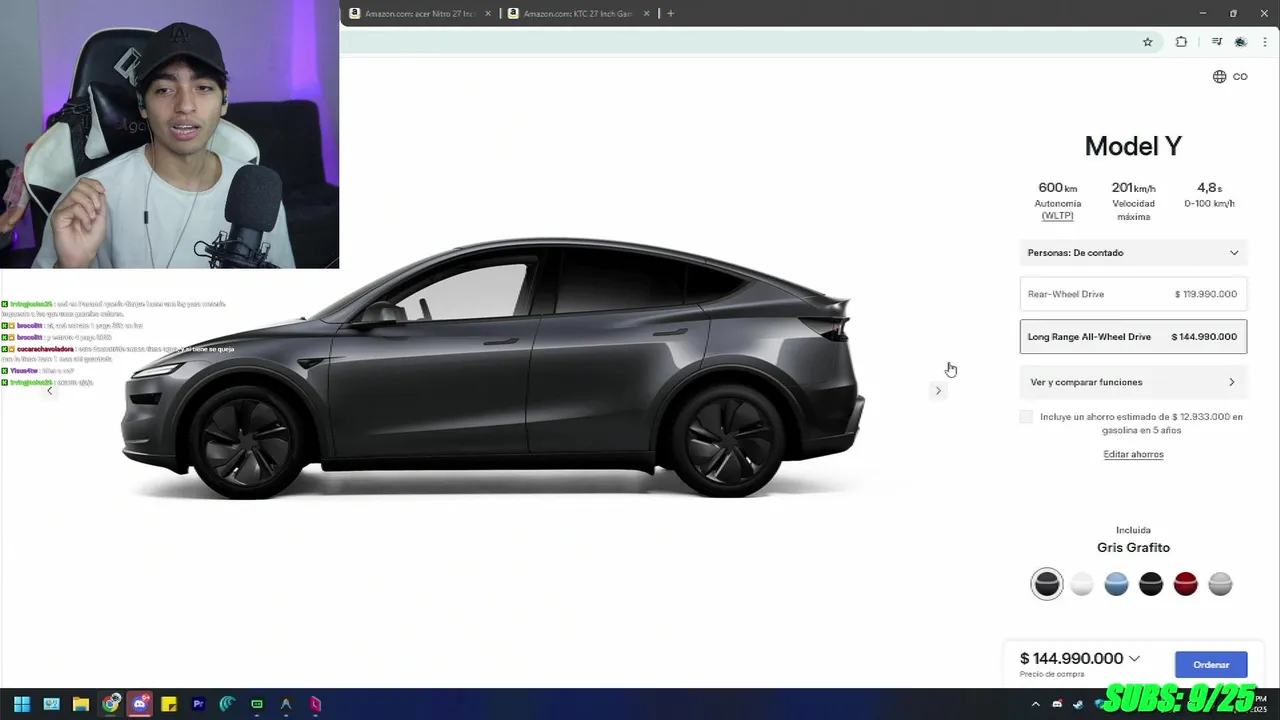Viewport: 1280px width, 720px height.
Task: Show the next car image
Action: [938, 391]
